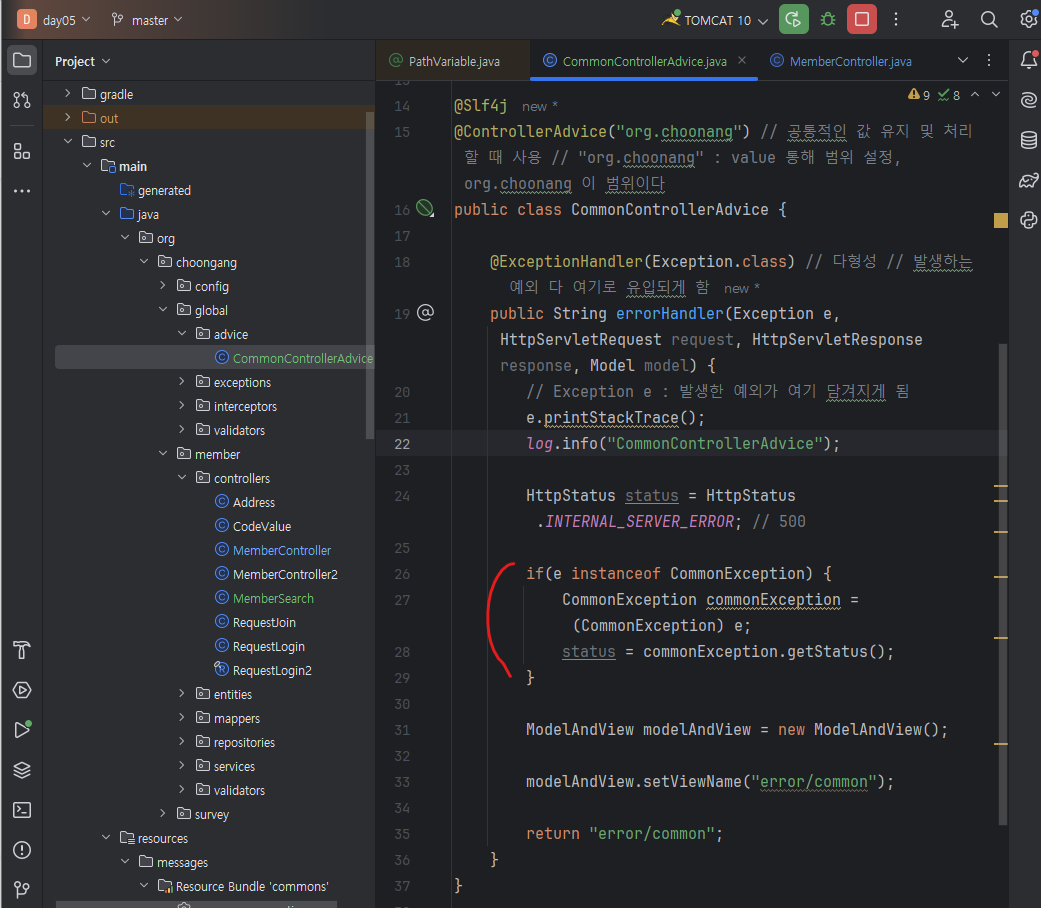Close the CommonControllerAdvice.java tab
Viewport: 1041px width, 908px height.
(742, 60)
